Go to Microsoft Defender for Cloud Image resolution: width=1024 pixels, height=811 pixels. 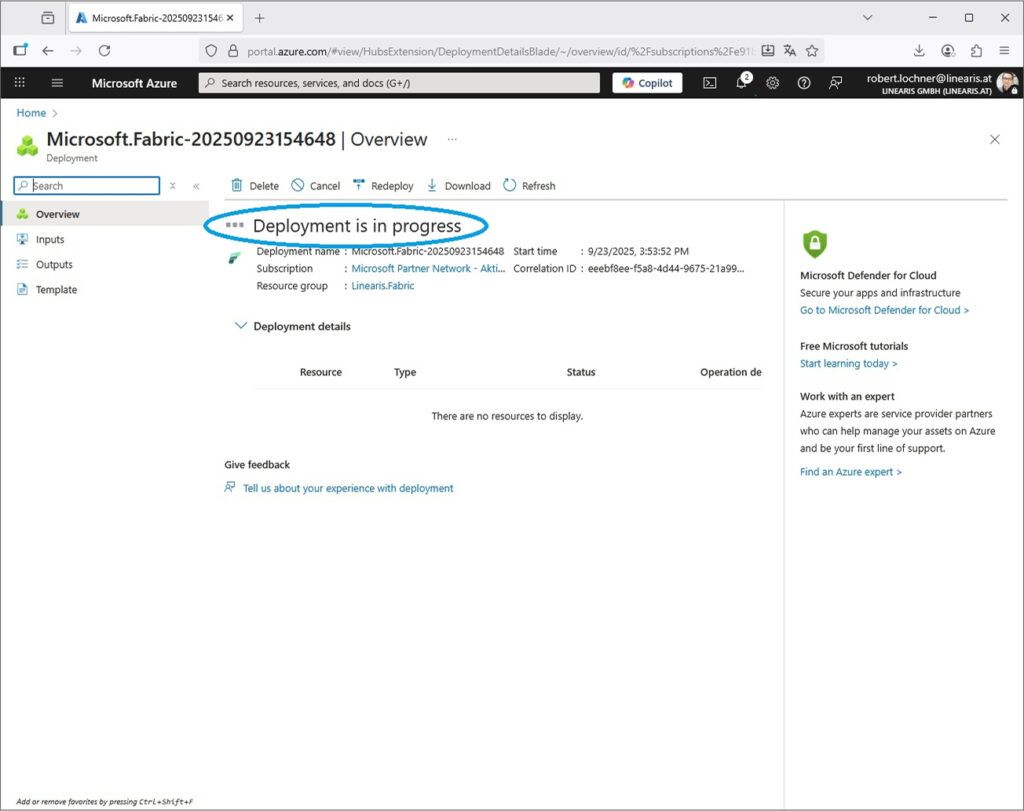[884, 310]
